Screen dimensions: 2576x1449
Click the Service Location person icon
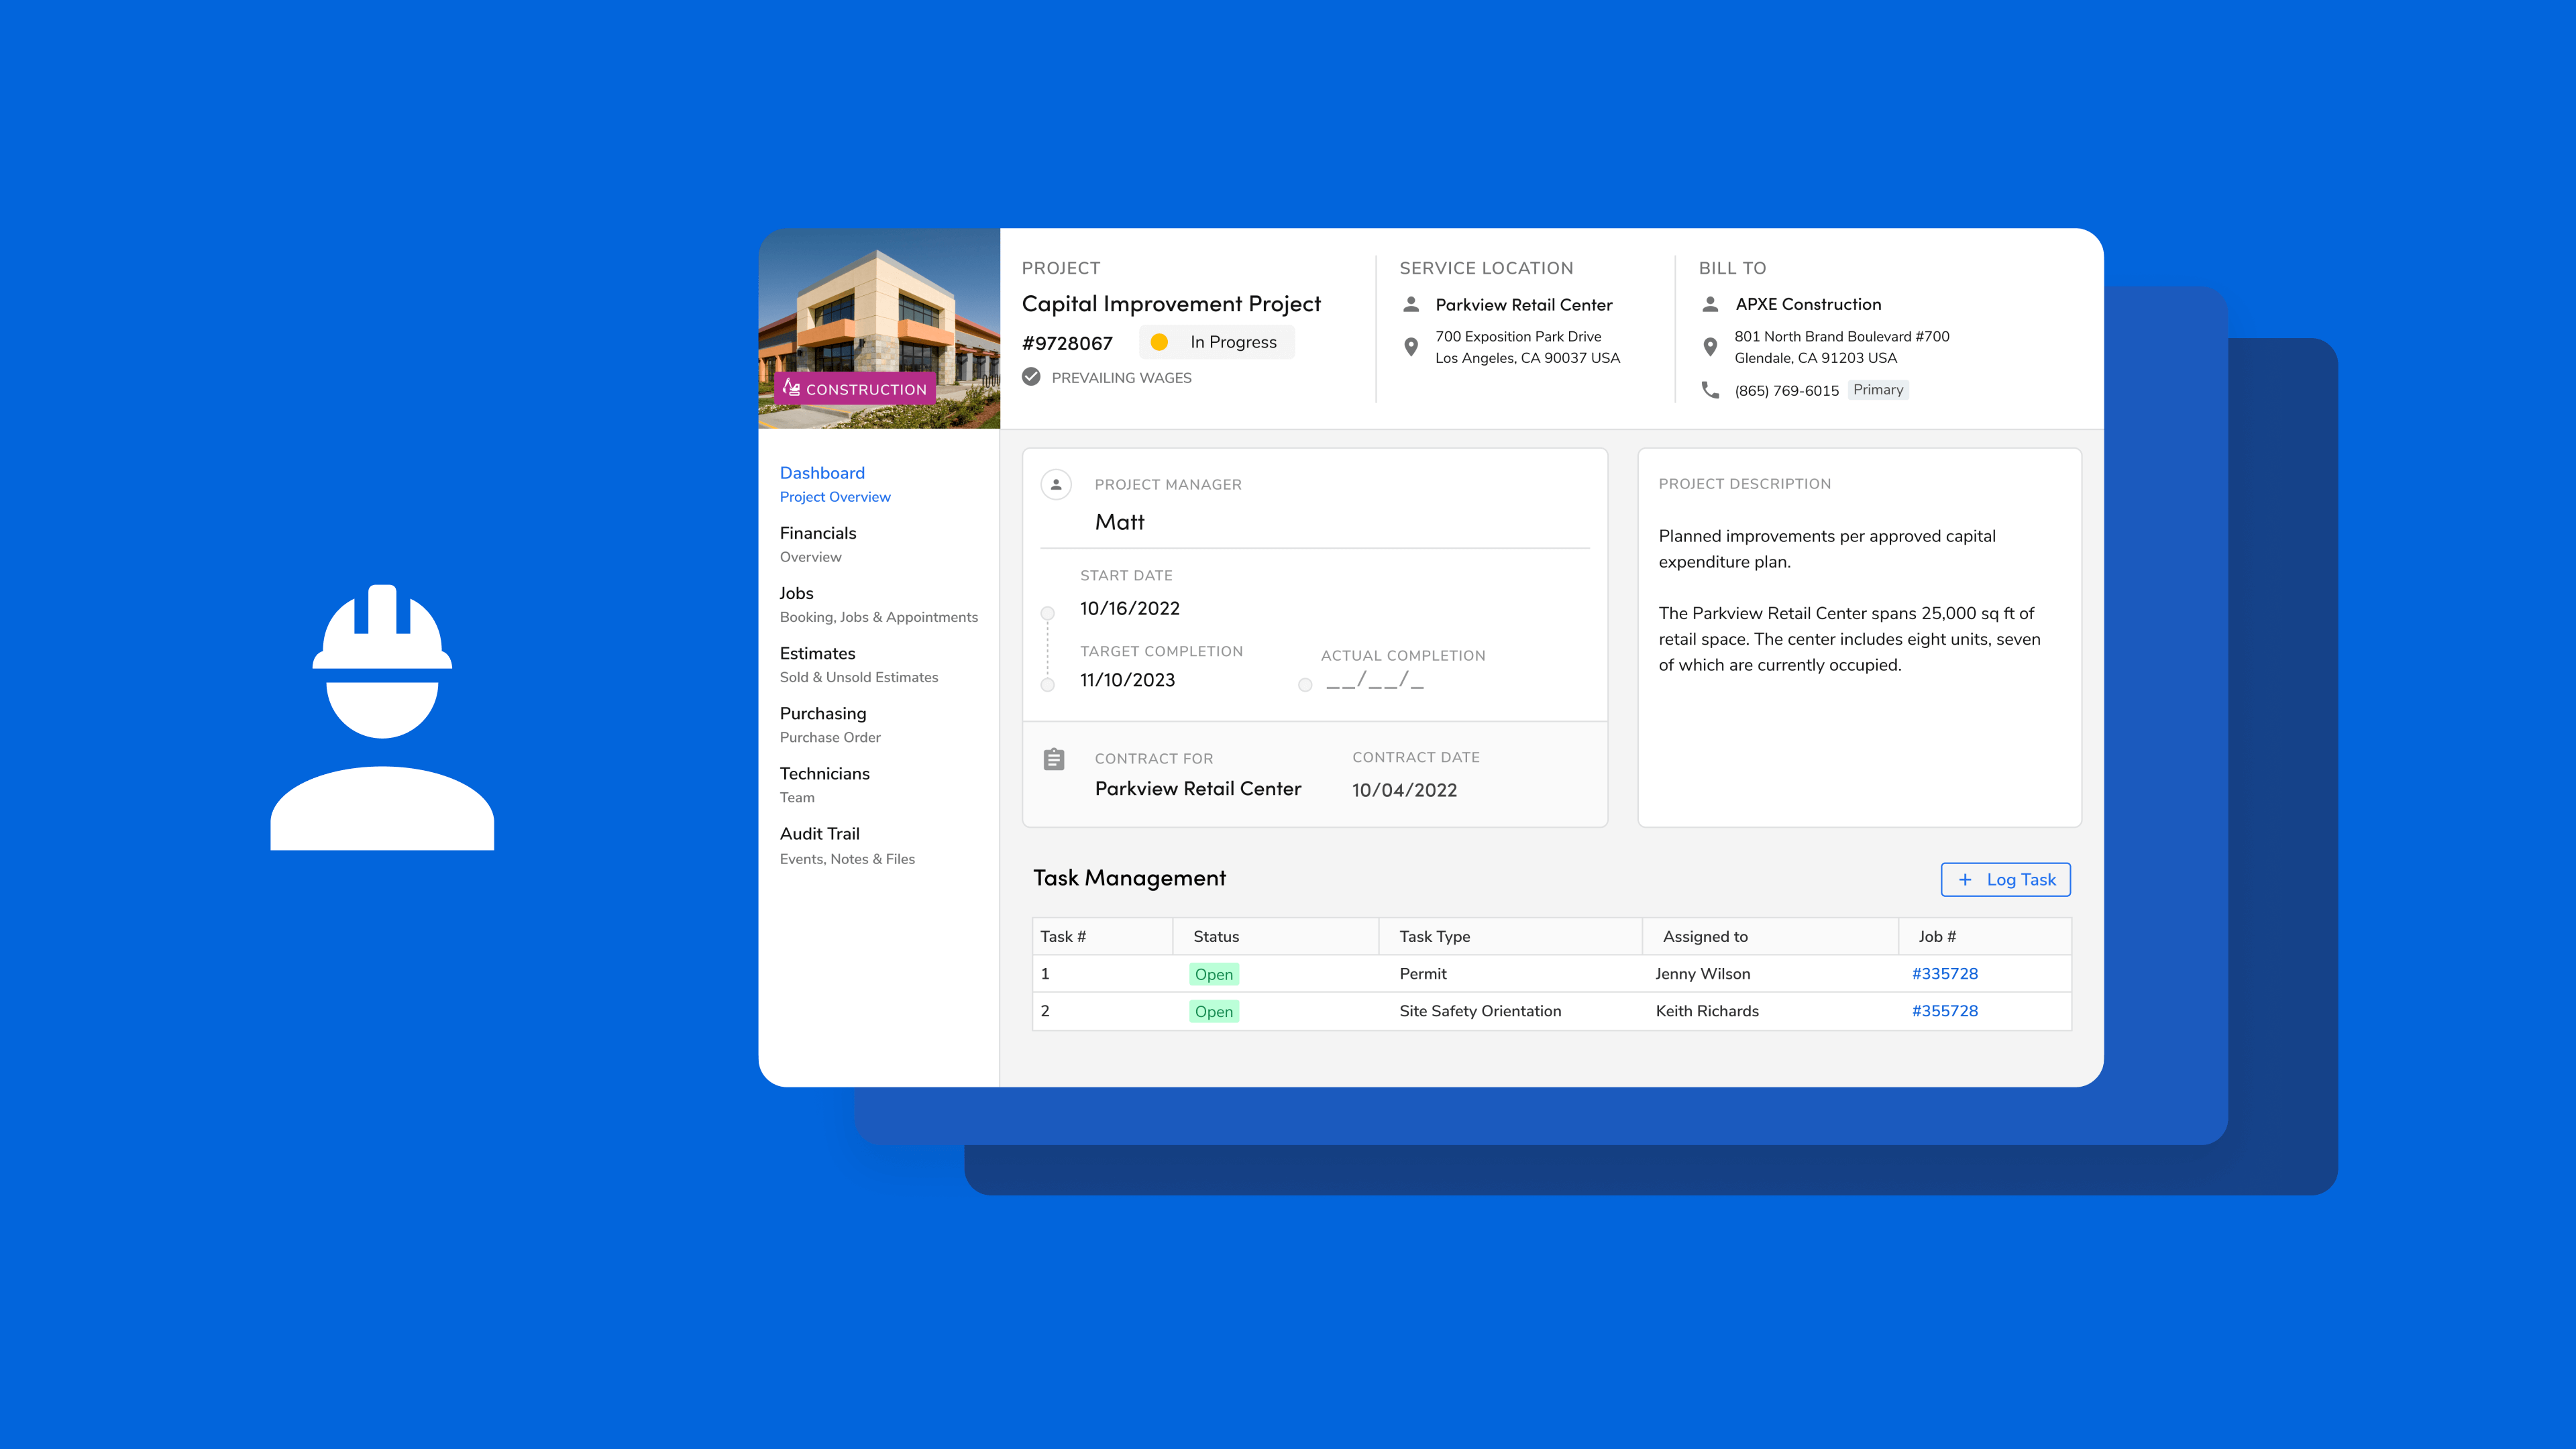[1411, 304]
